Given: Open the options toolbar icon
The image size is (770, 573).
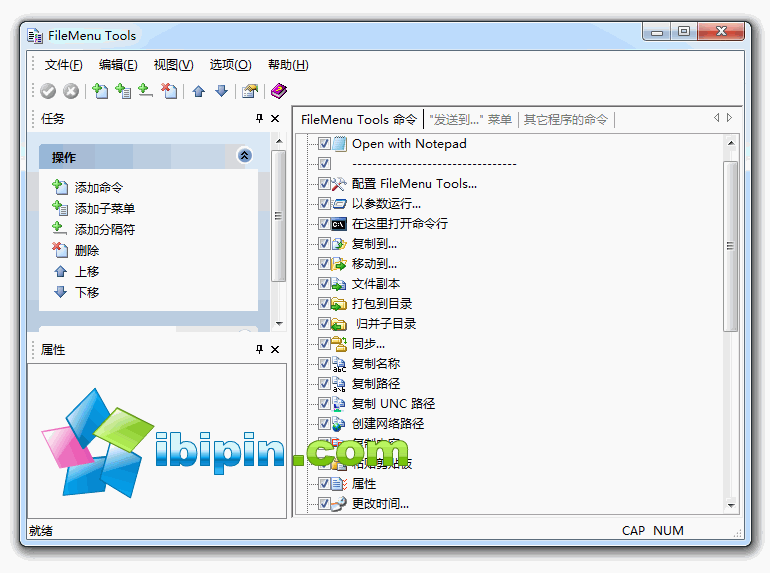Looking at the screenshot, I should [x=250, y=91].
